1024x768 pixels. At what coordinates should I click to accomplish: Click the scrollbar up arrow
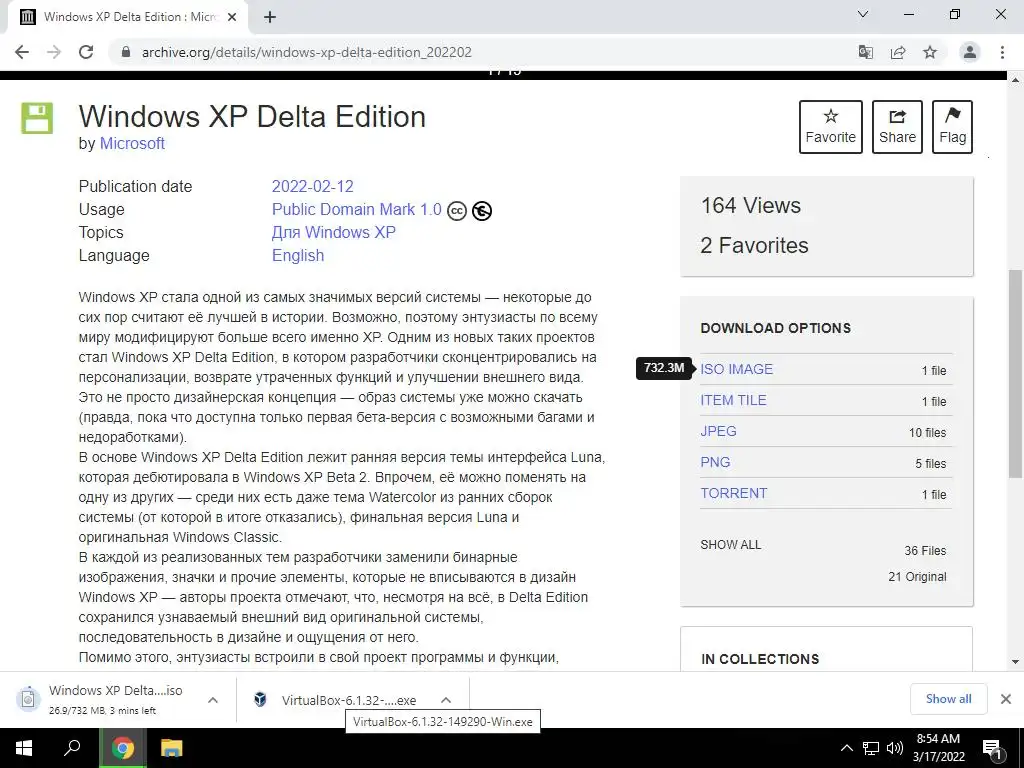coord(1015,80)
